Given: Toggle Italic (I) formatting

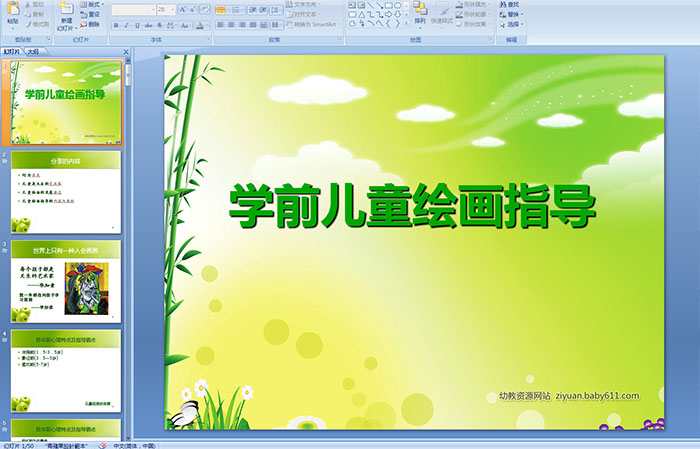Looking at the screenshot, I should [126, 25].
